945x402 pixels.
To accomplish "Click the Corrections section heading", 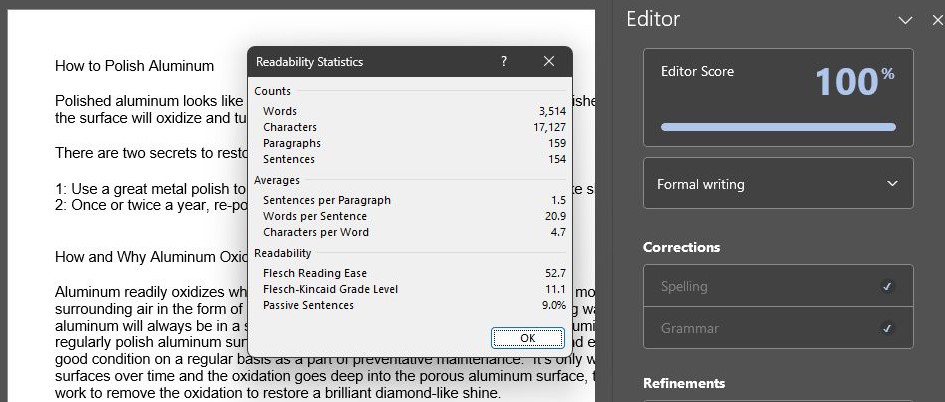I will click(681, 247).
